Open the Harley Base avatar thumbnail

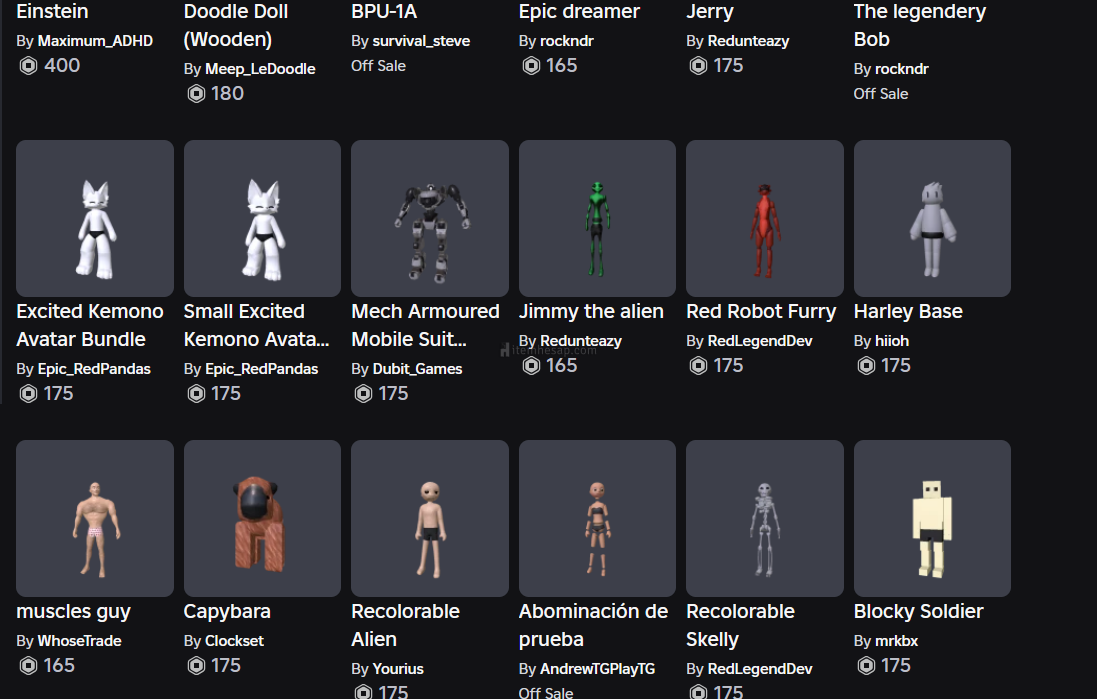[x=932, y=218]
